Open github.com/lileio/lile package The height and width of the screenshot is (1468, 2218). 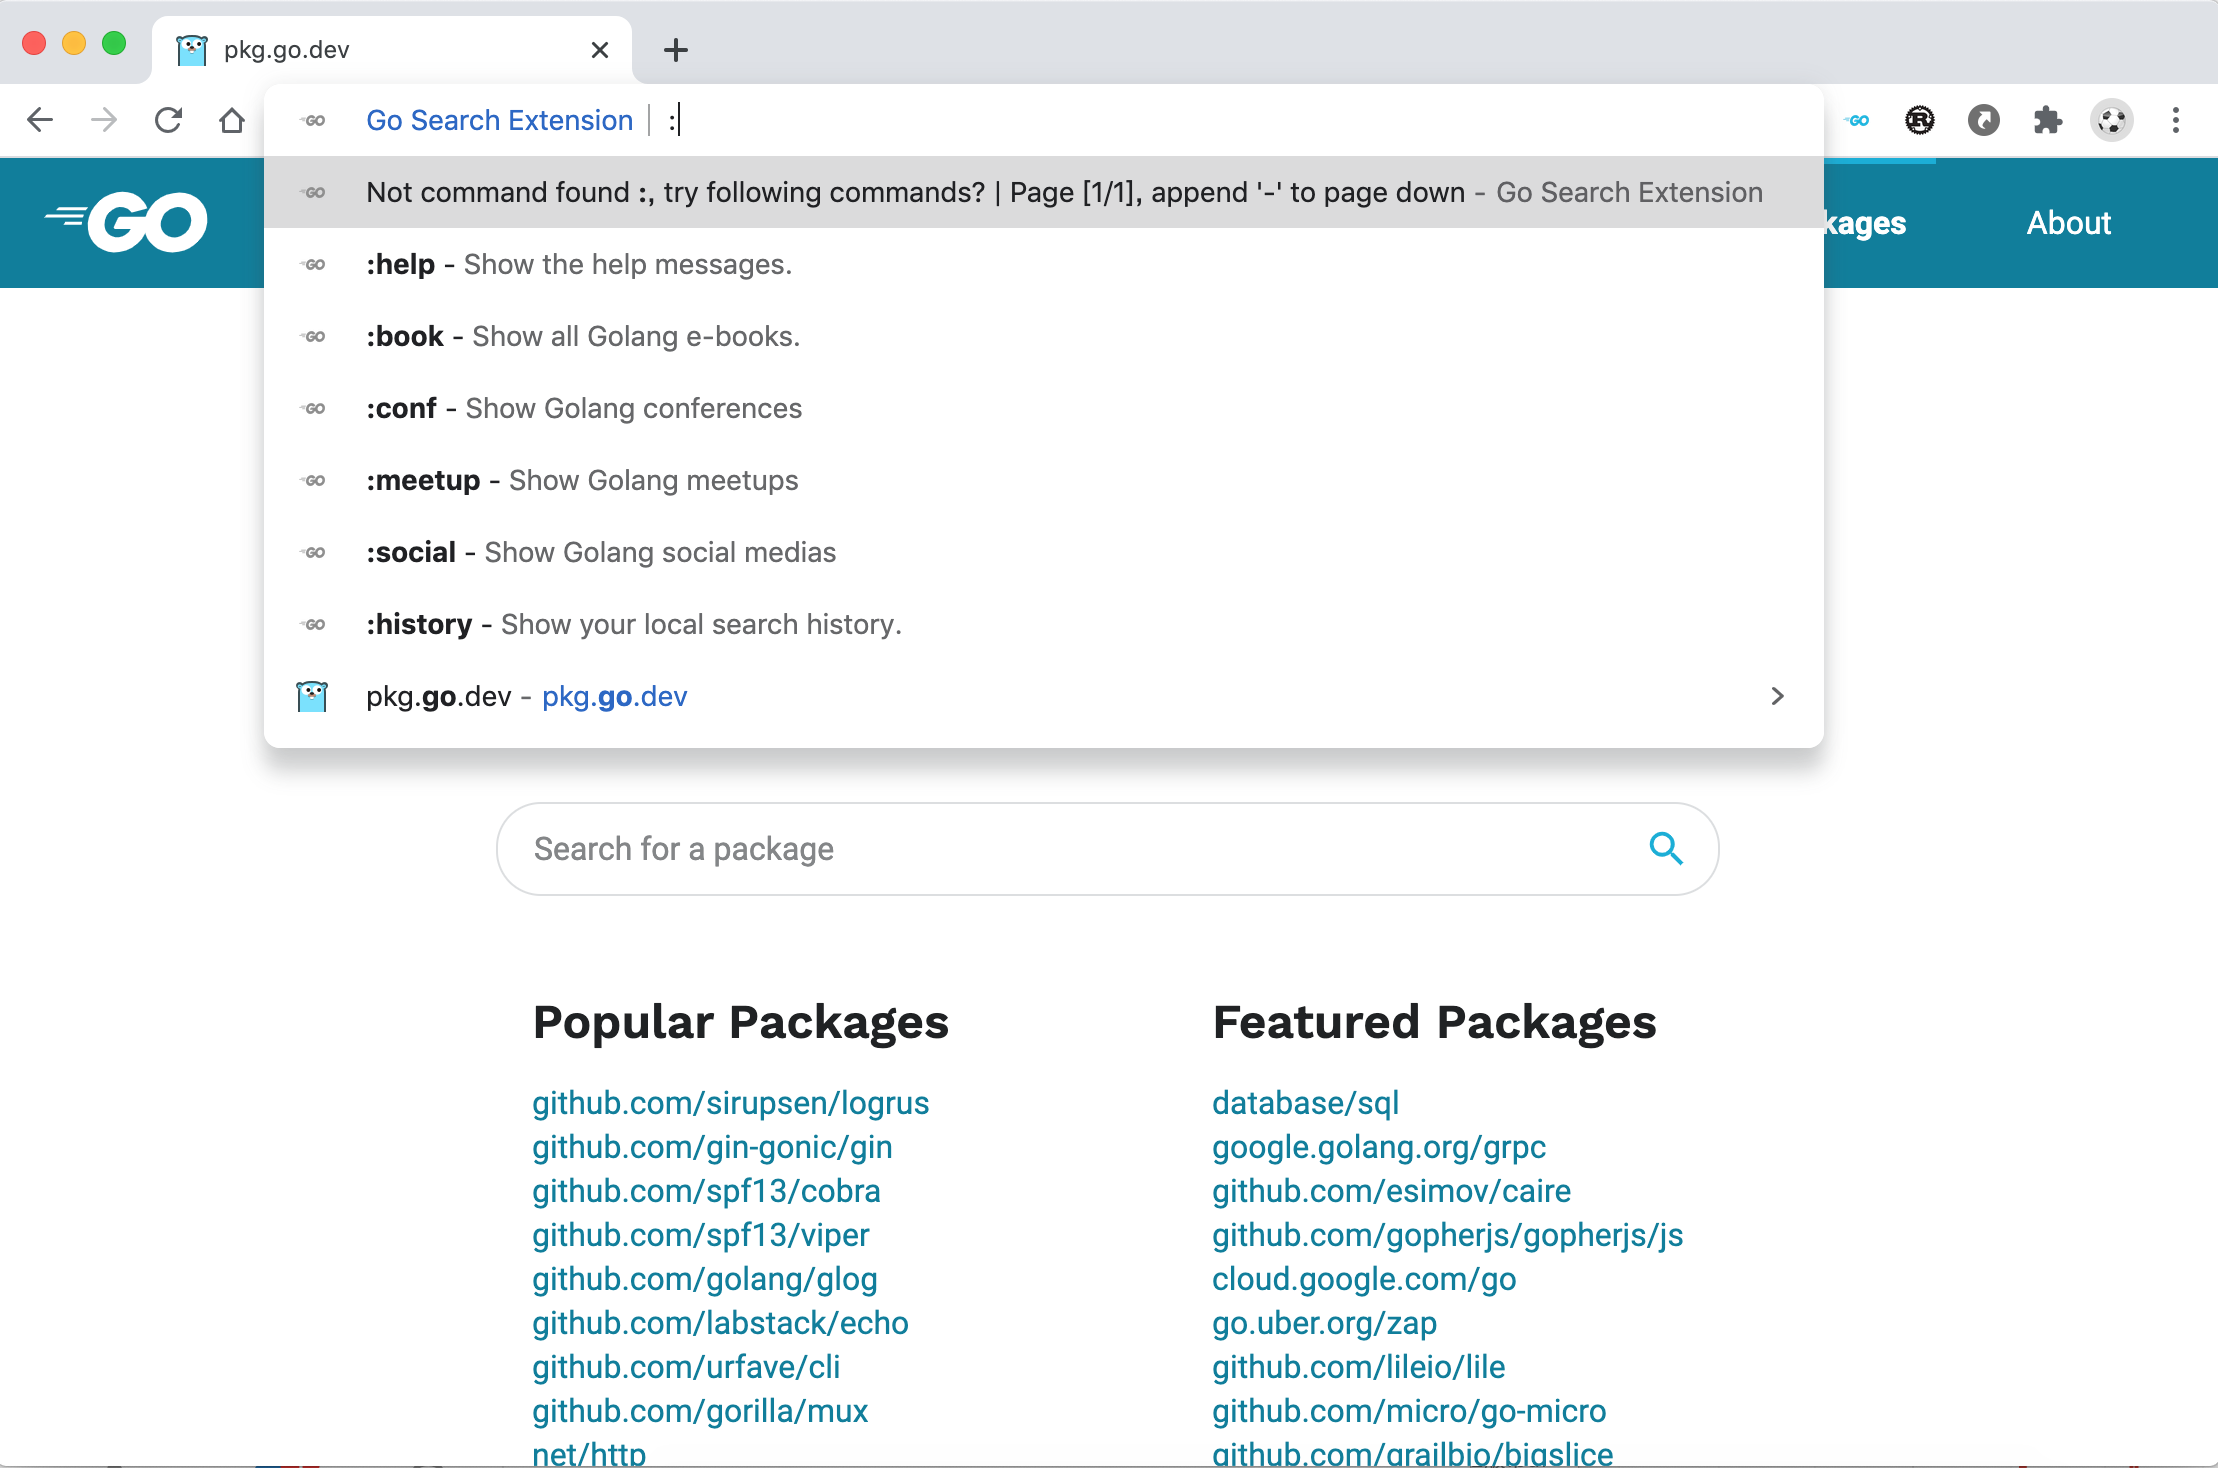pos(1359,1367)
